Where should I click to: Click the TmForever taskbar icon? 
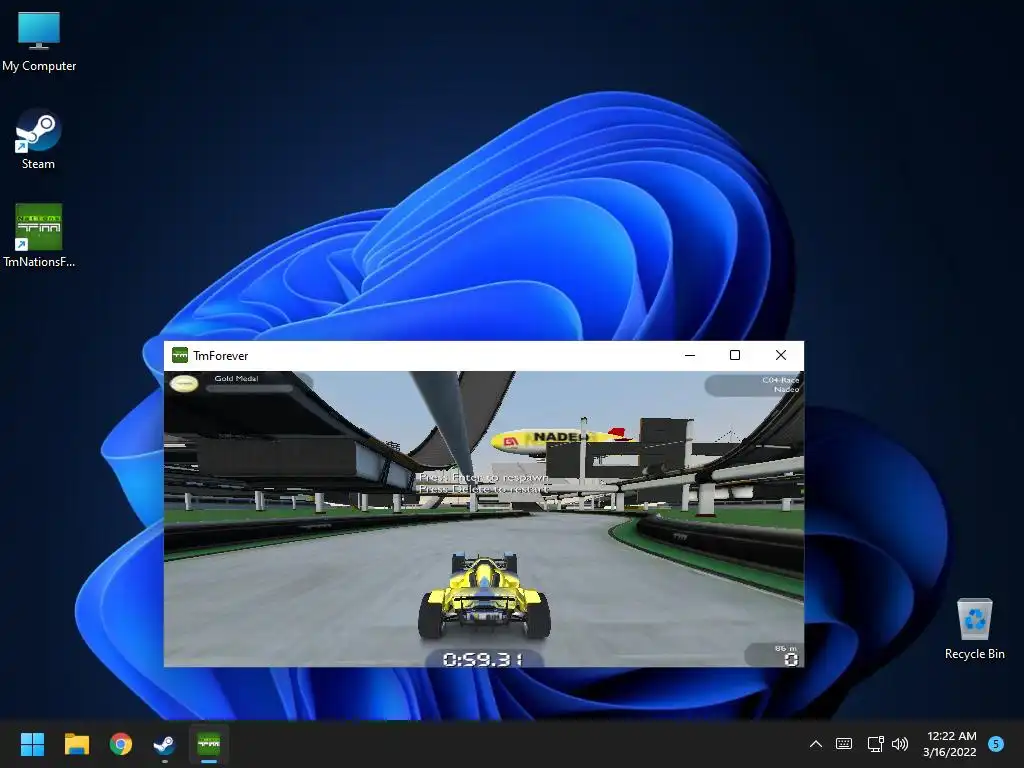[209, 744]
